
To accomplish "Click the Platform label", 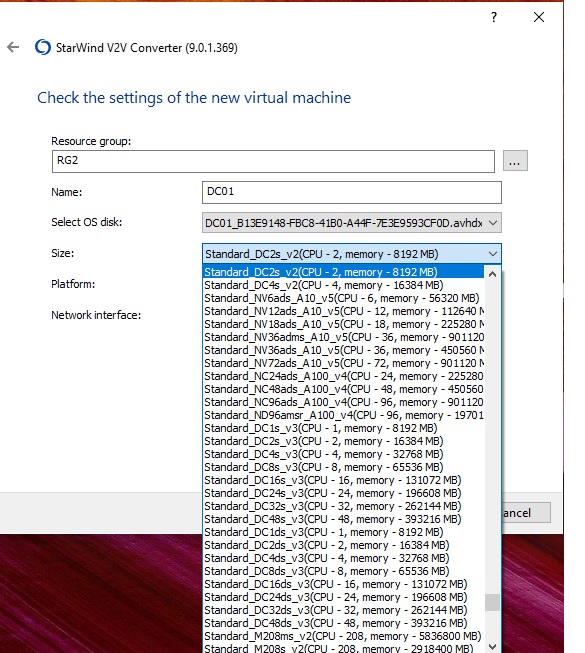I will [x=73, y=284].
